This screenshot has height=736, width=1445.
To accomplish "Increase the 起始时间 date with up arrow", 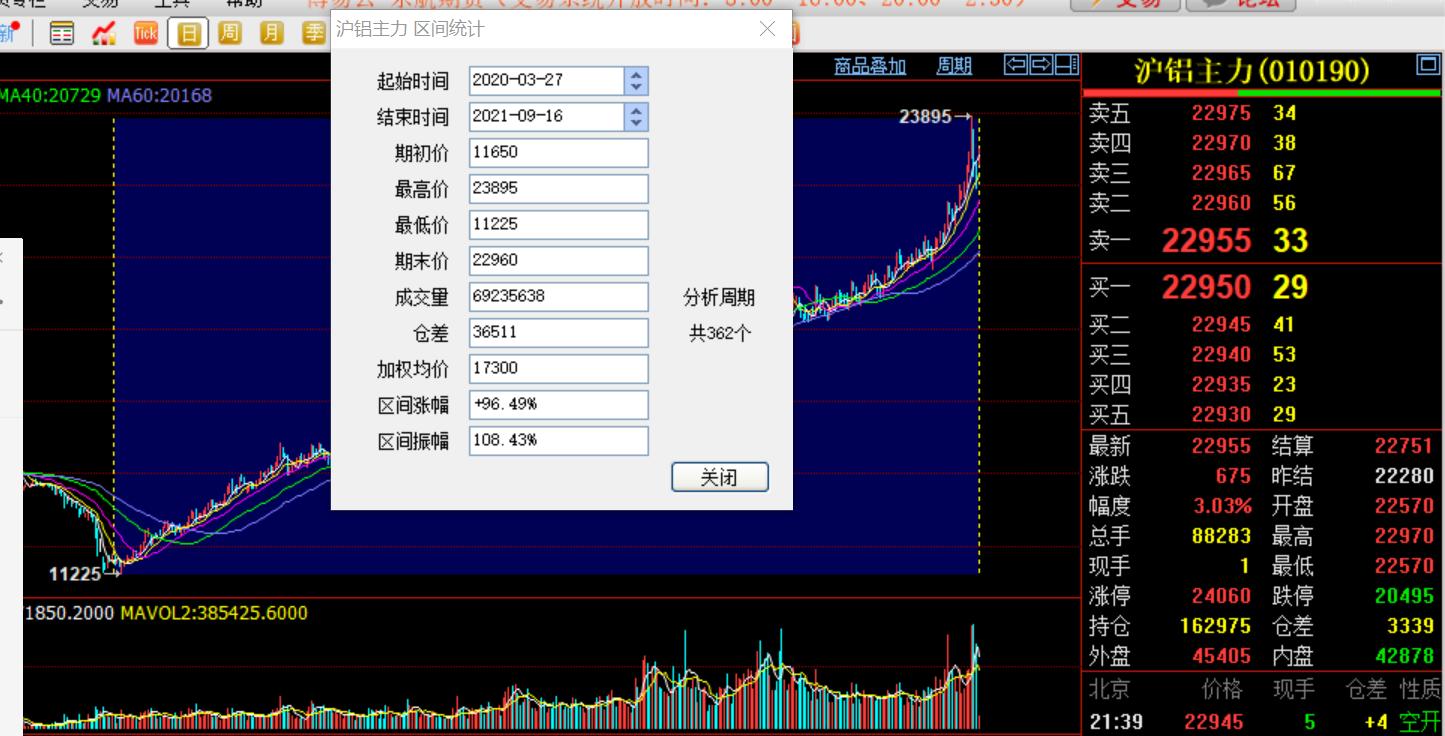I will pyautogui.click(x=636, y=74).
